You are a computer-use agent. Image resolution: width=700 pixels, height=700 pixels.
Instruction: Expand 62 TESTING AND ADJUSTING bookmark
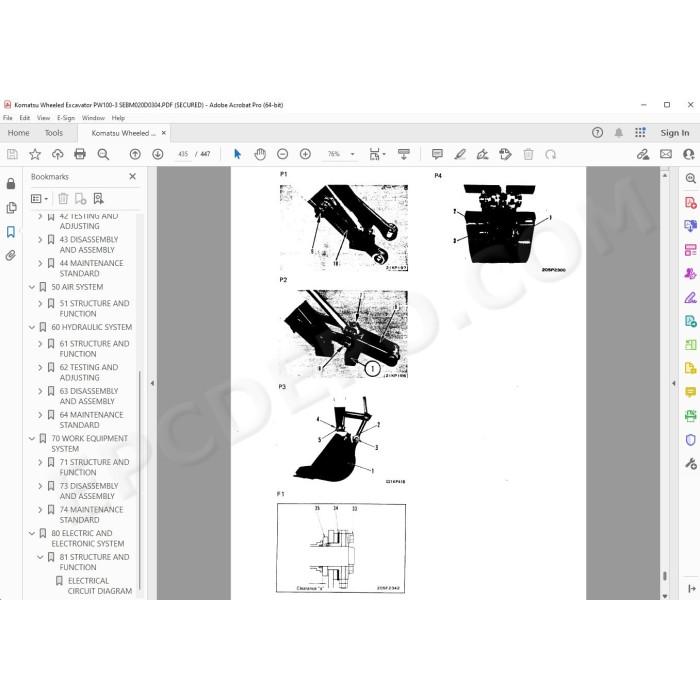[x=40, y=367]
